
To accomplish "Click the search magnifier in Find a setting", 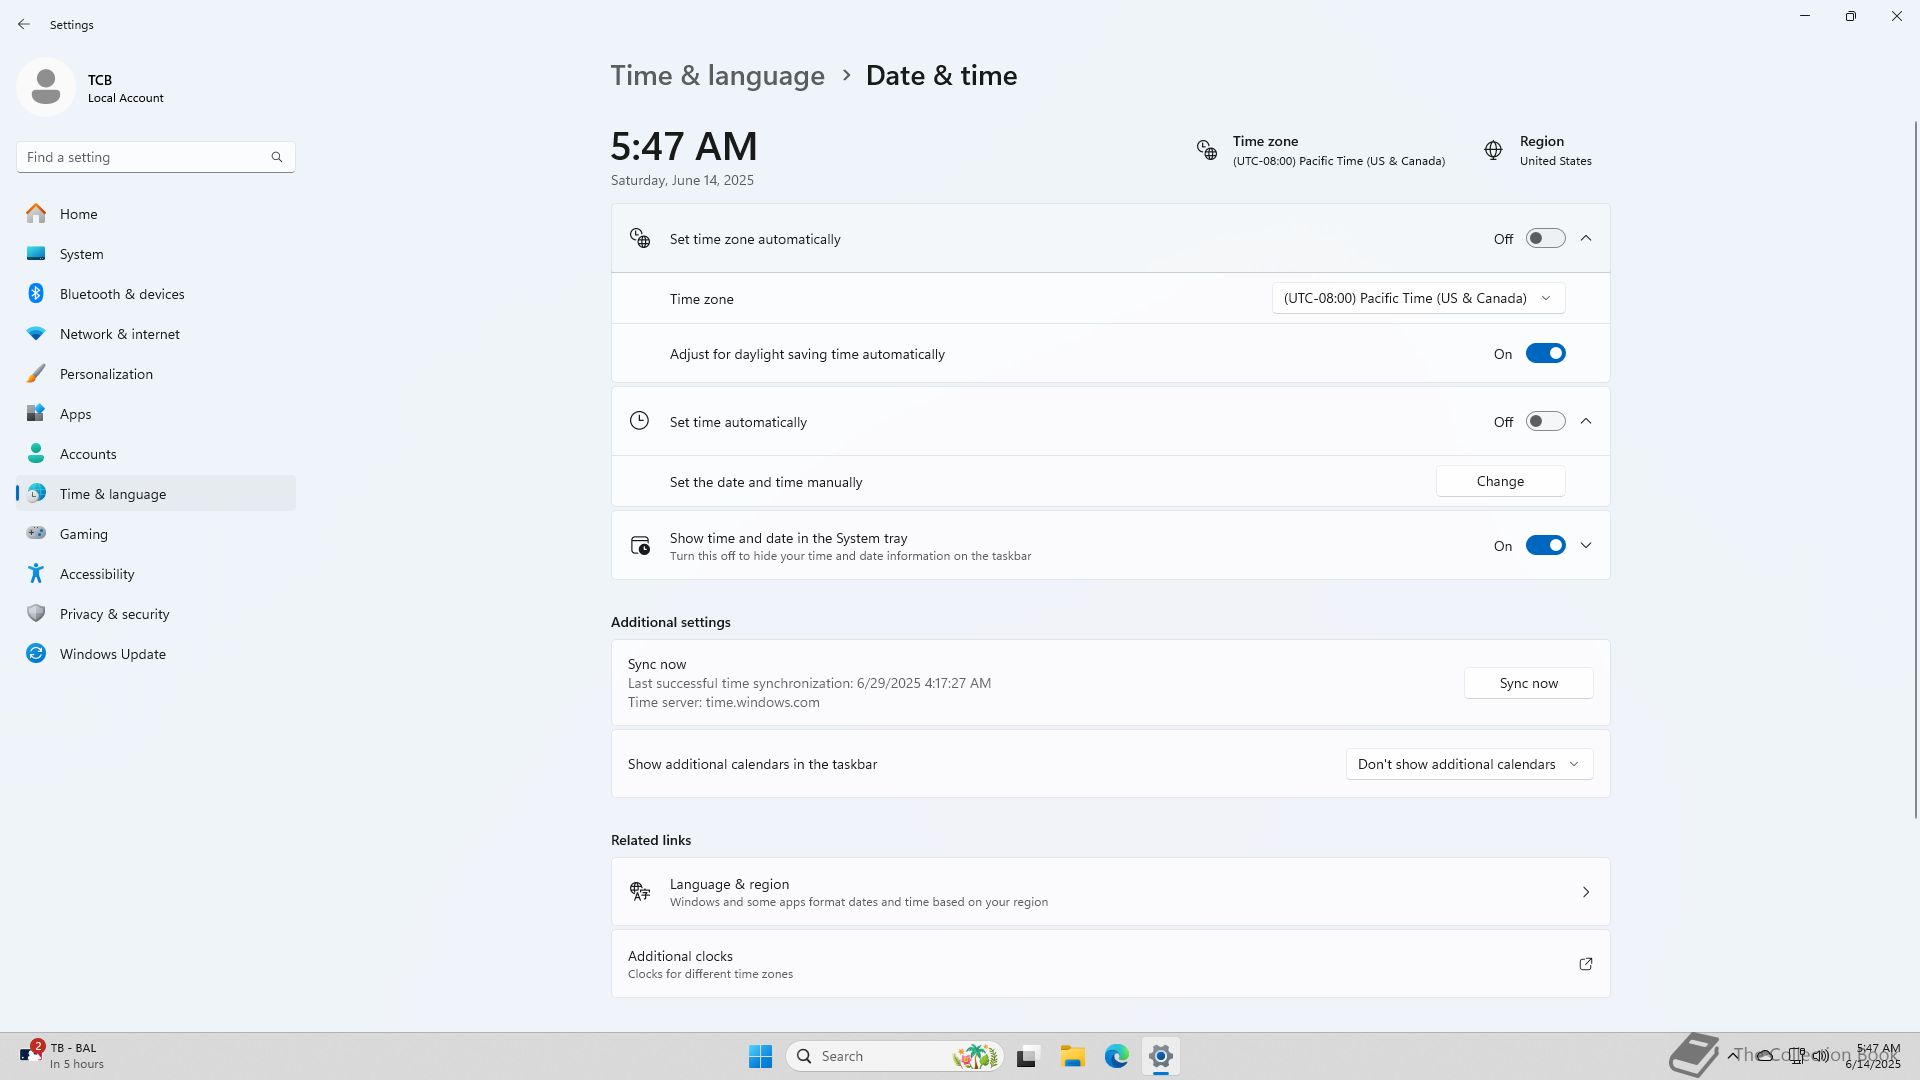I will click(277, 157).
